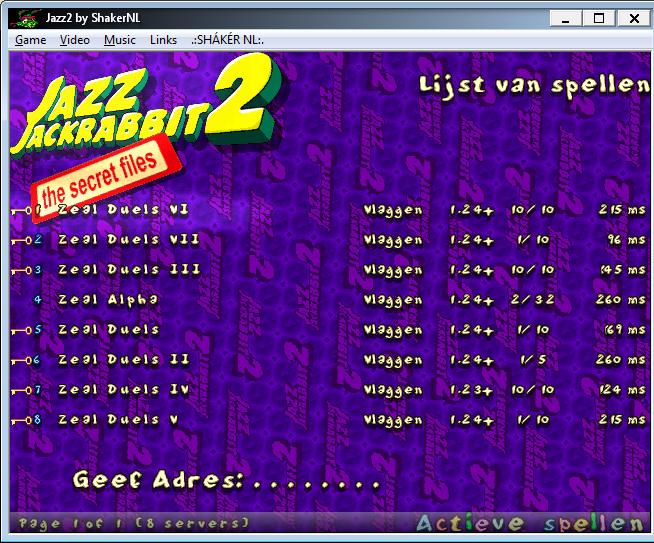Click the Actieve spellen label

click(x=530, y=523)
